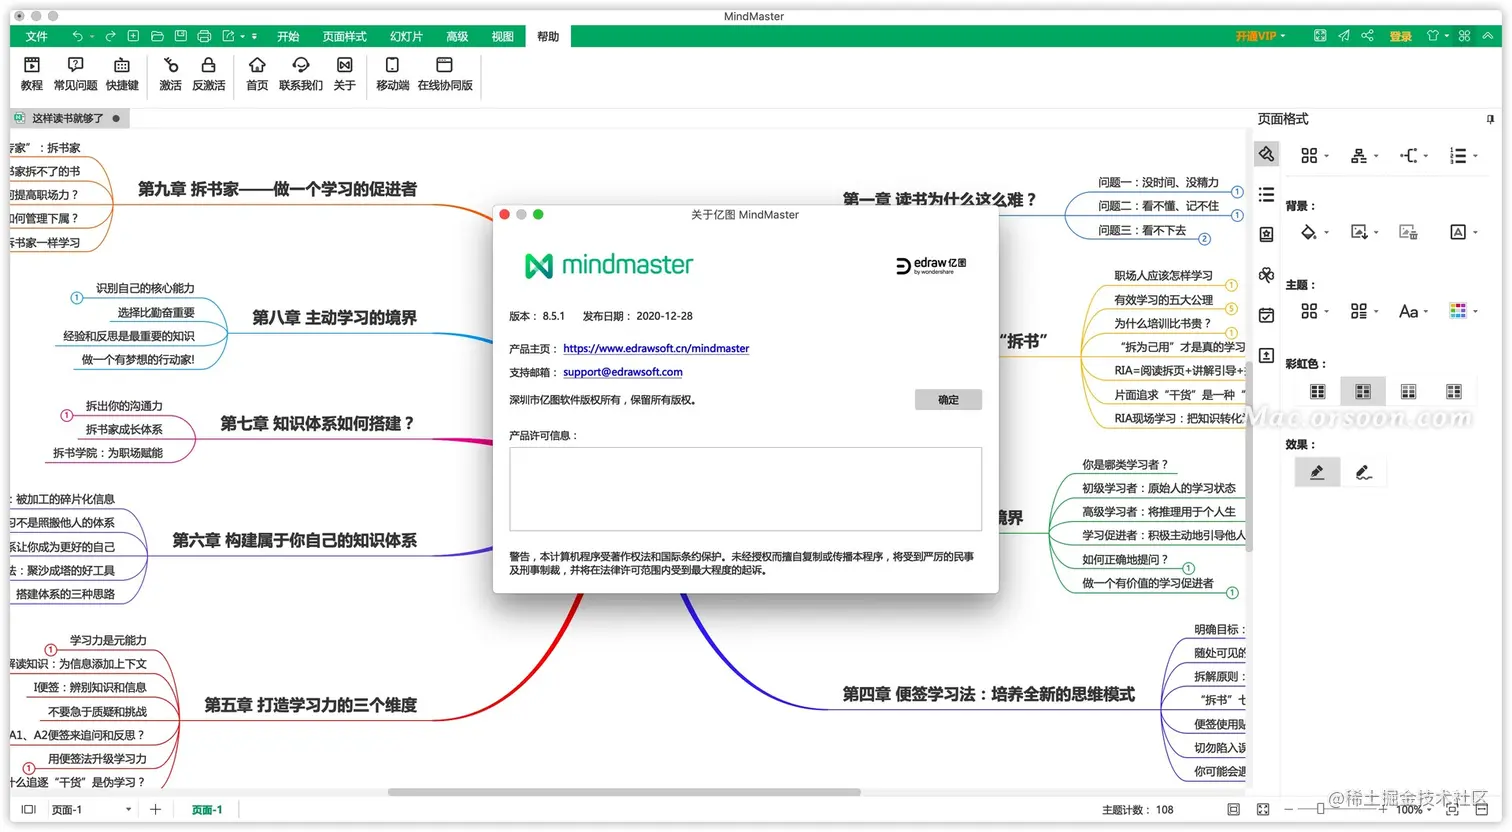Save the document with disk icon

pos(181,36)
